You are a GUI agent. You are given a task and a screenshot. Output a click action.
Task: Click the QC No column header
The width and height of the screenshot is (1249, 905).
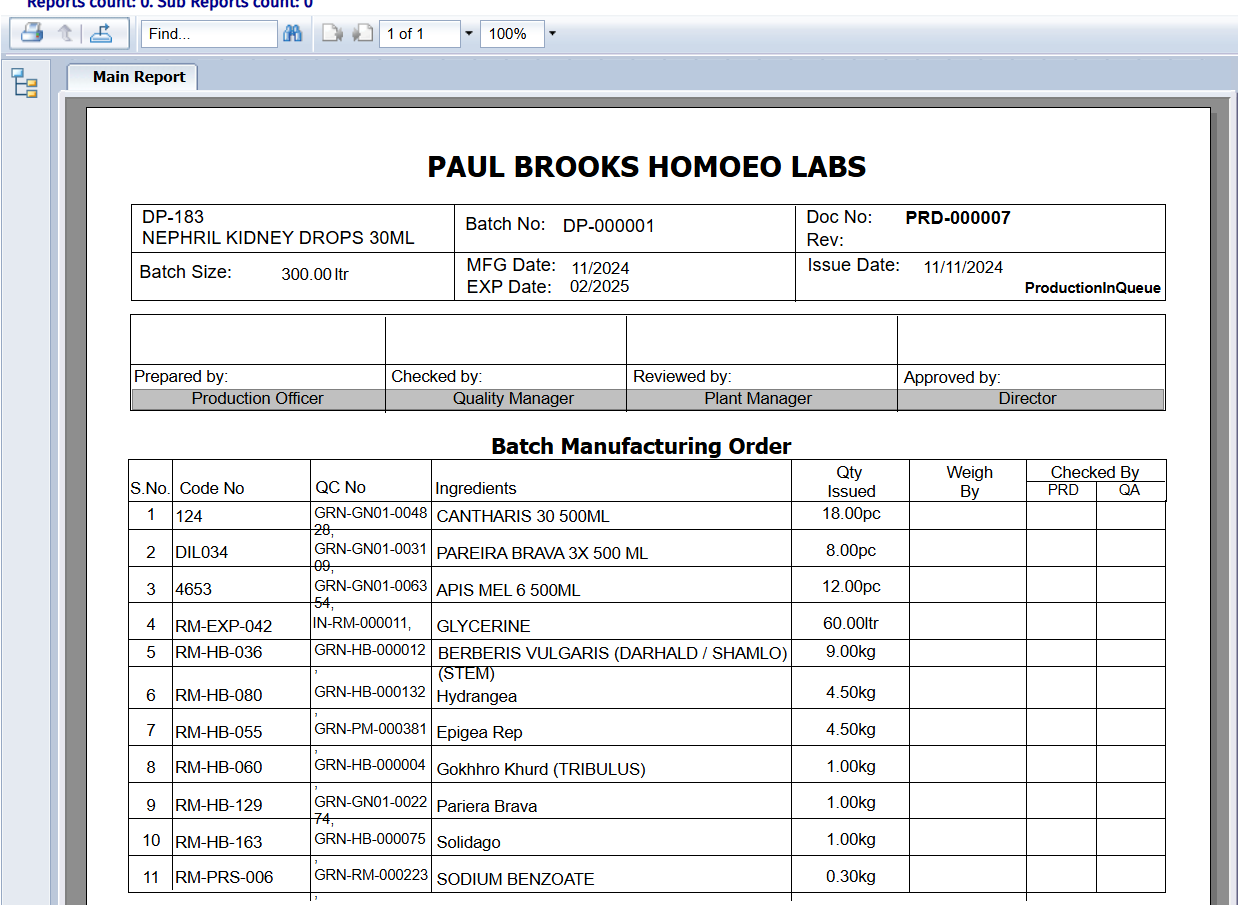340,488
